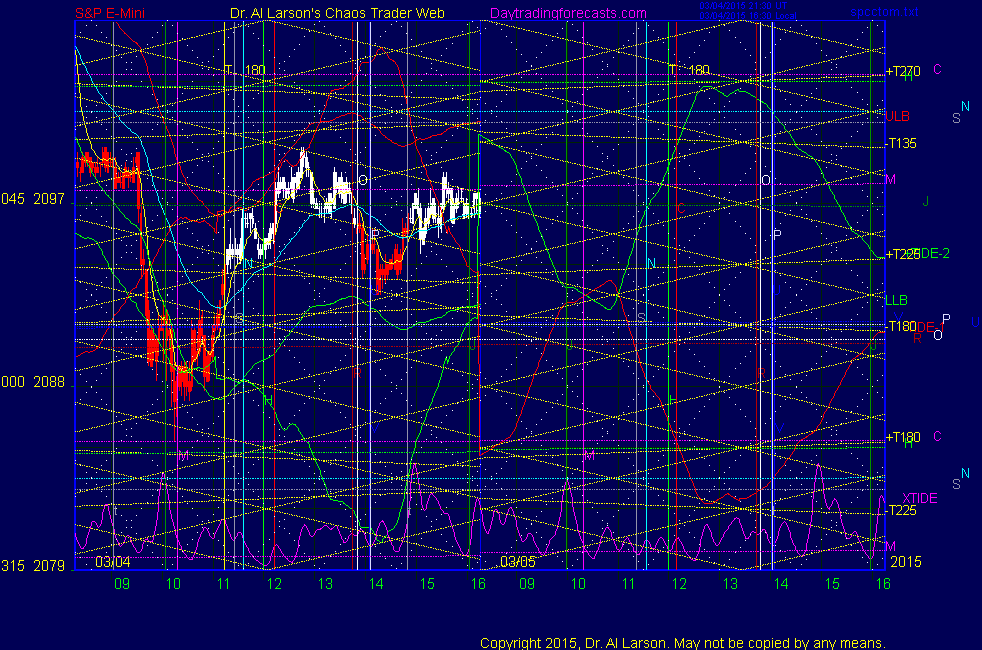This screenshot has width=982, height=650.
Task: Select the -T135 level label
Action: pos(902,143)
